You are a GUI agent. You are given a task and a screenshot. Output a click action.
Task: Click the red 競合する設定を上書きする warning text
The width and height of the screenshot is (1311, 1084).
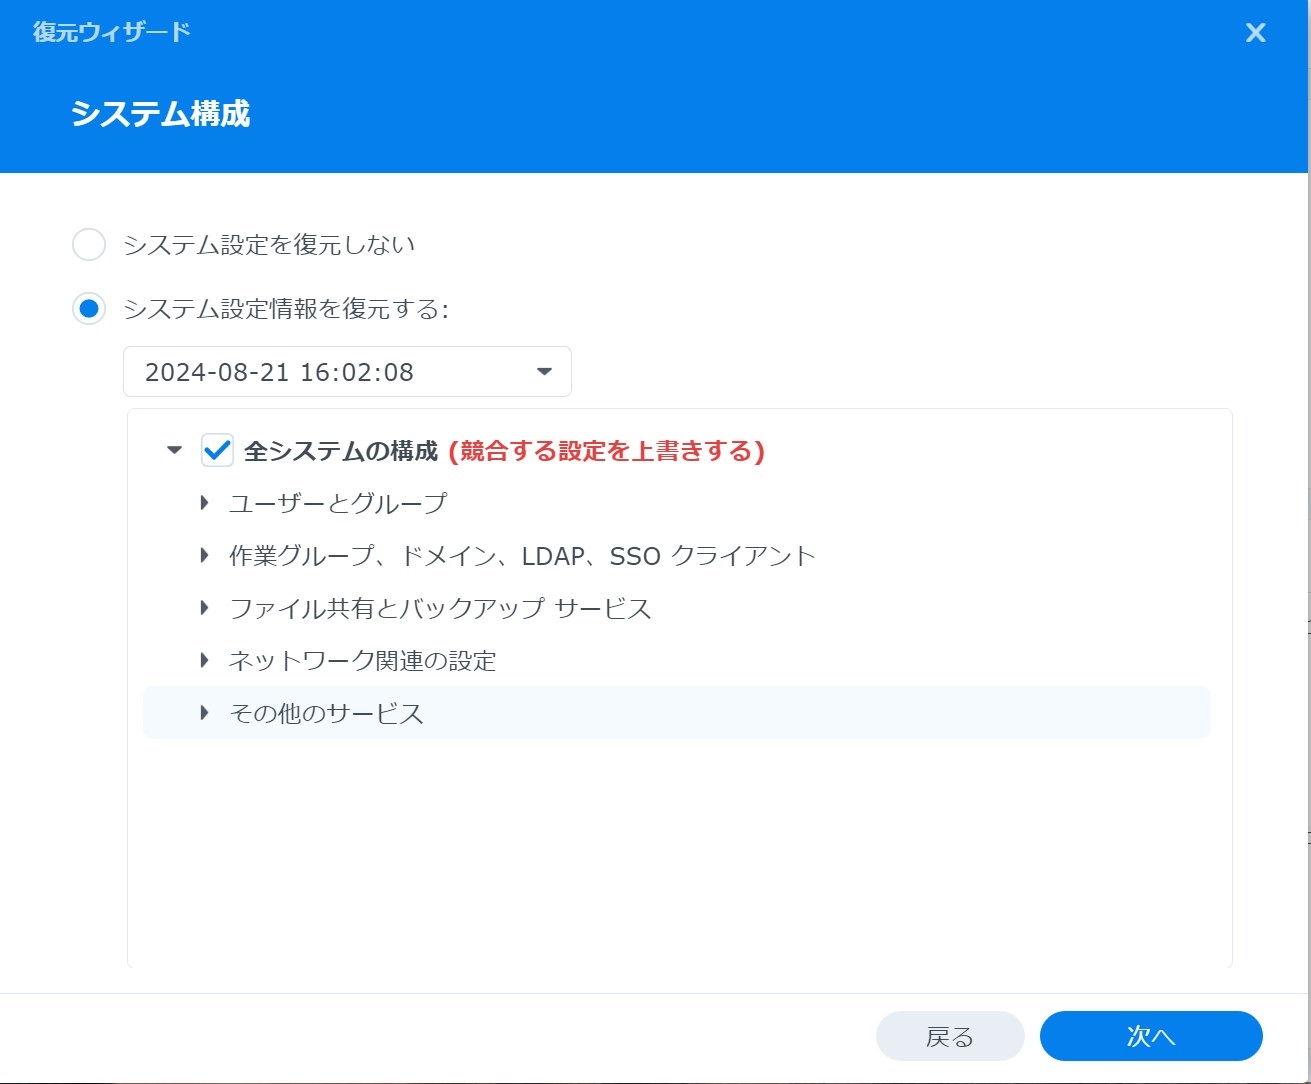click(606, 452)
